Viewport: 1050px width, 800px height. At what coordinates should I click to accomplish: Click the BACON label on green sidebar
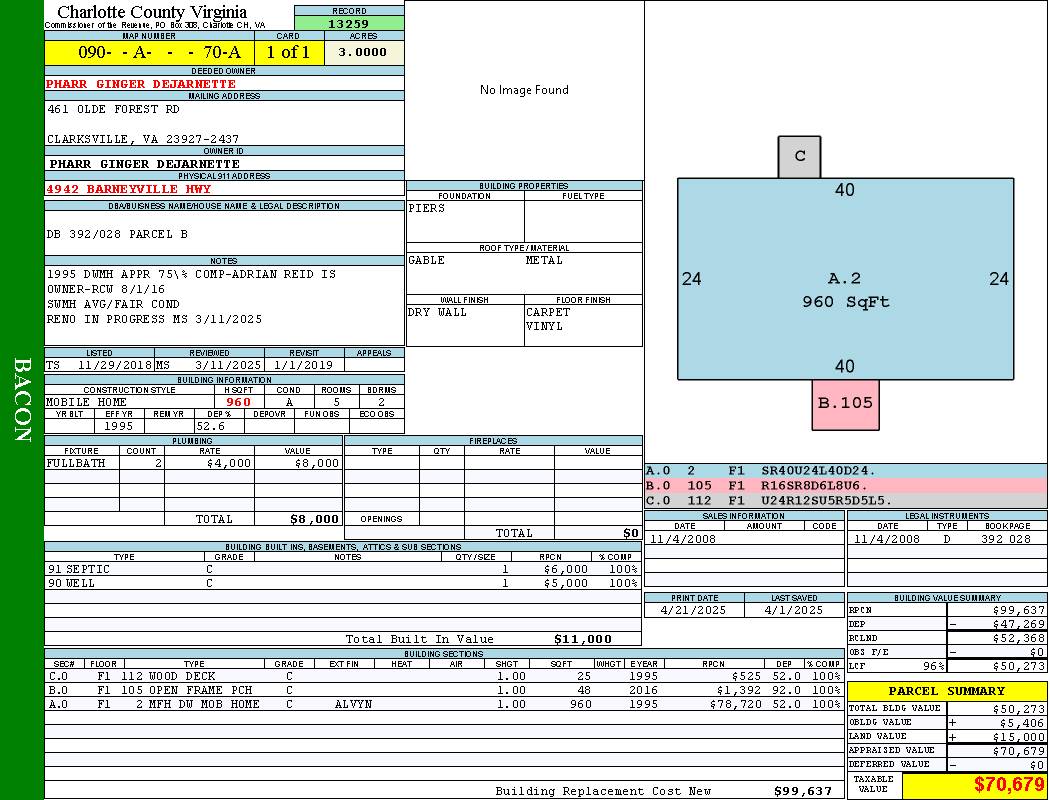coord(22,400)
